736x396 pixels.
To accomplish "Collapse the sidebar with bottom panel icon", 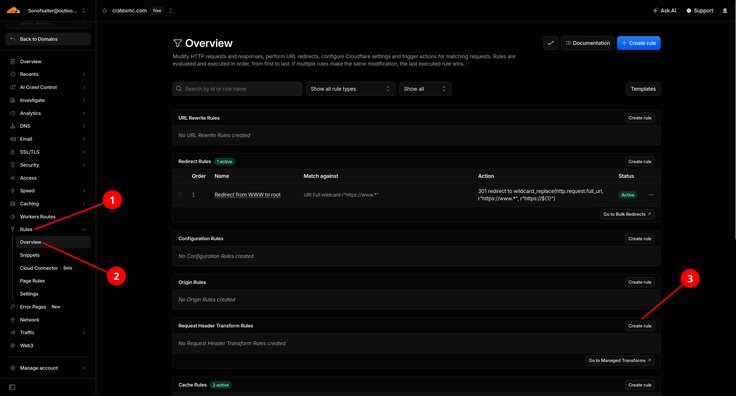I will coord(12,387).
